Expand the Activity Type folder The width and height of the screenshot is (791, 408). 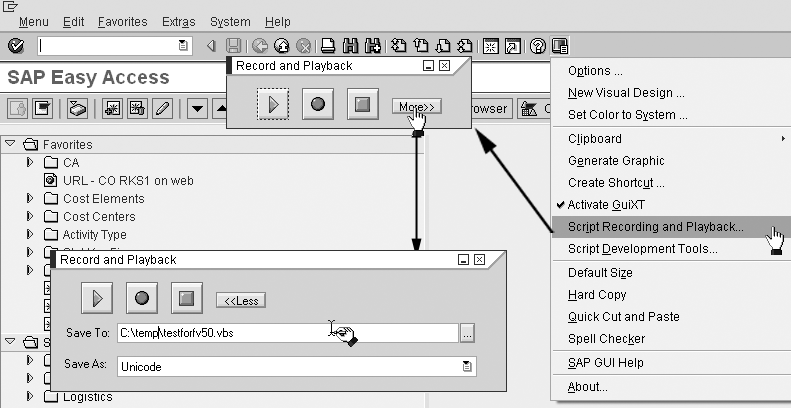click(x=30, y=235)
